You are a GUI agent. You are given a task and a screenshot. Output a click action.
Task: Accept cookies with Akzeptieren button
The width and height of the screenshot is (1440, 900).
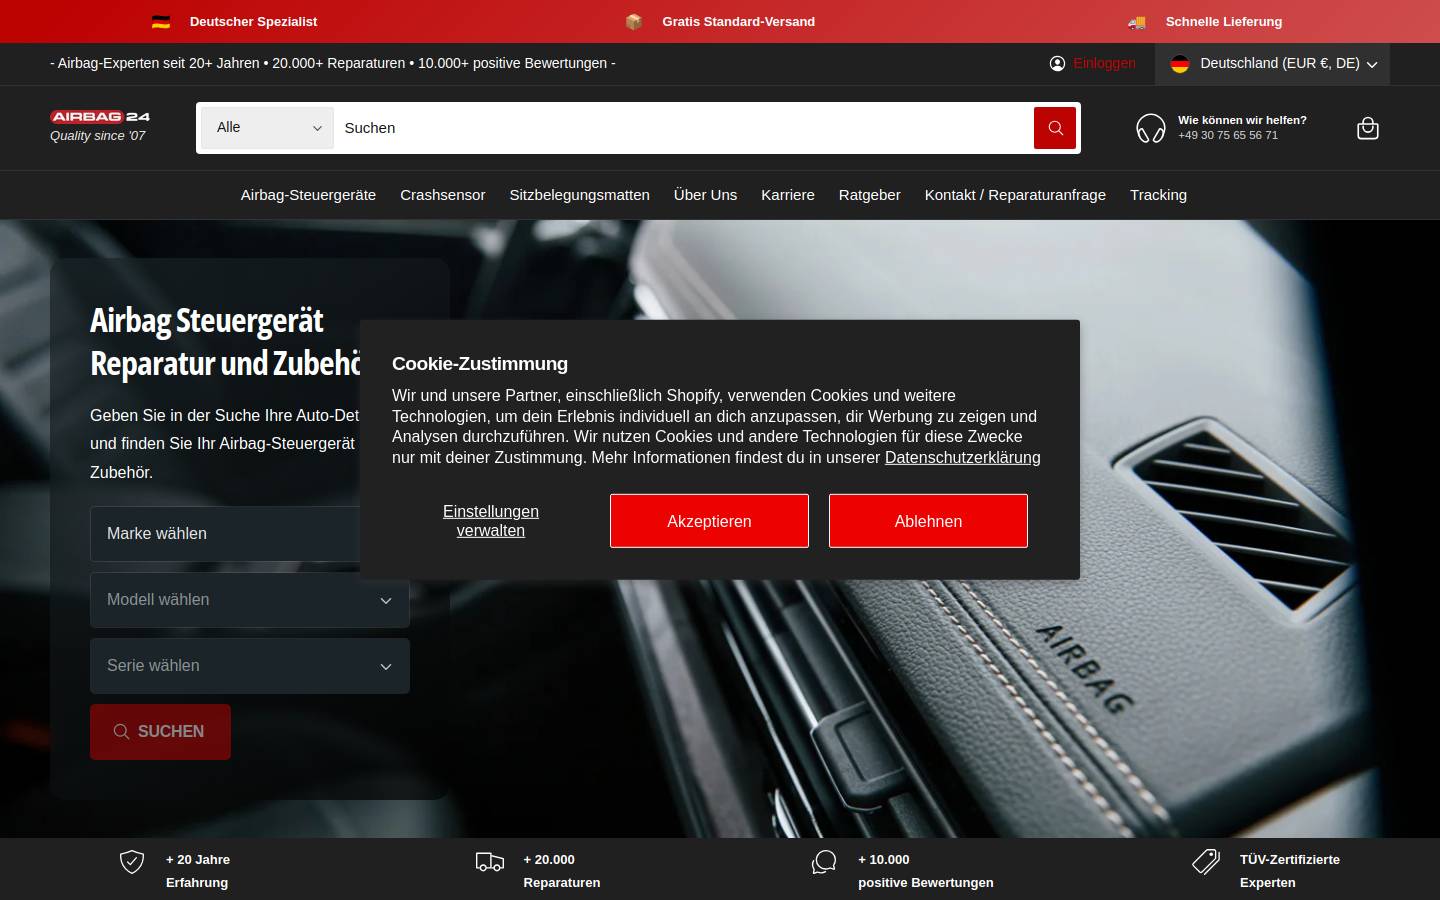coord(709,521)
